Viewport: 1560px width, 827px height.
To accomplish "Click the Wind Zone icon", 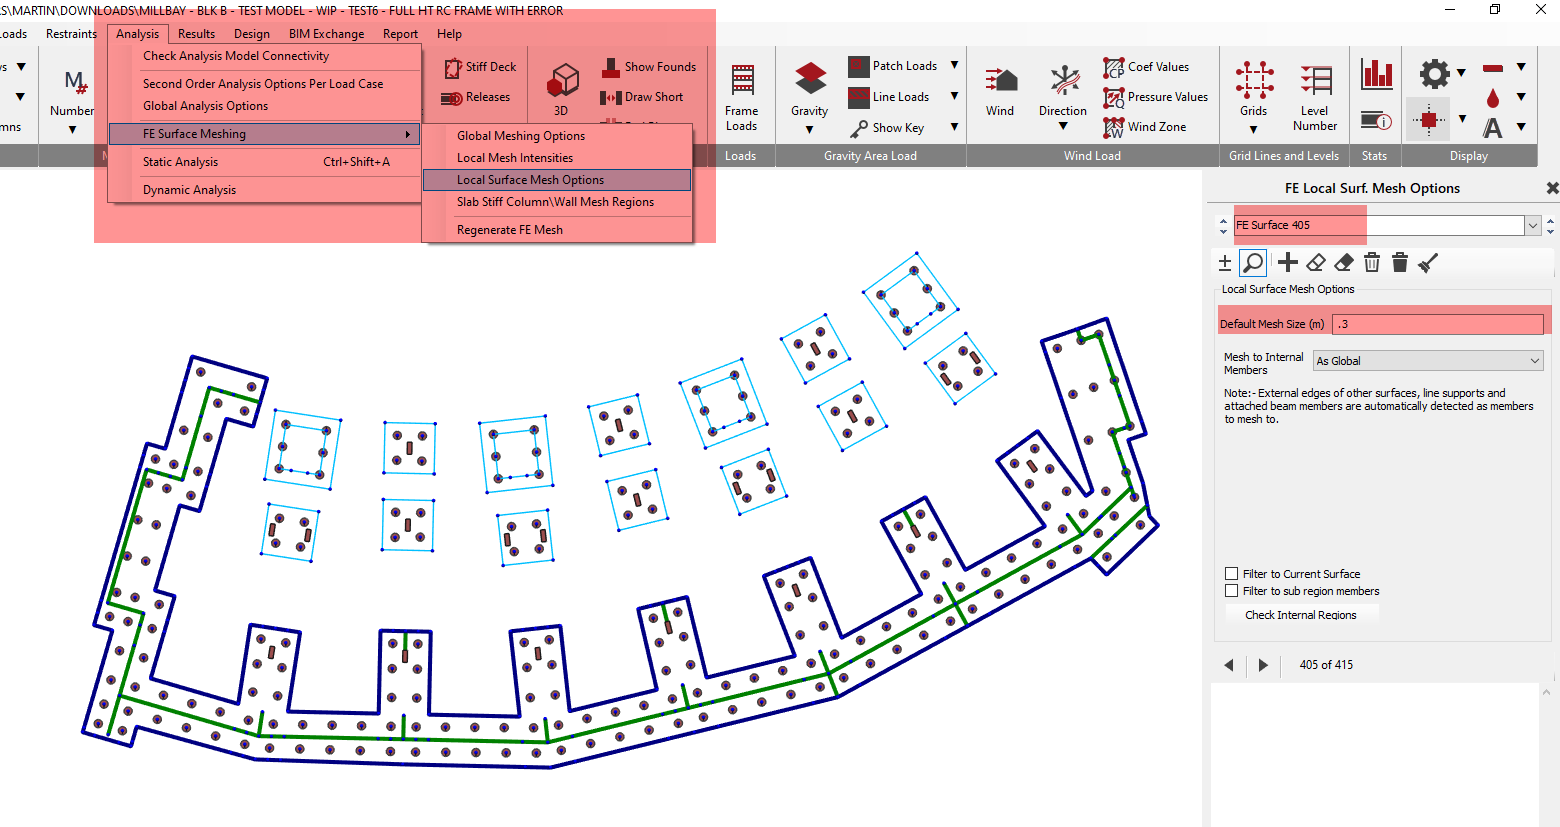I will [1114, 127].
